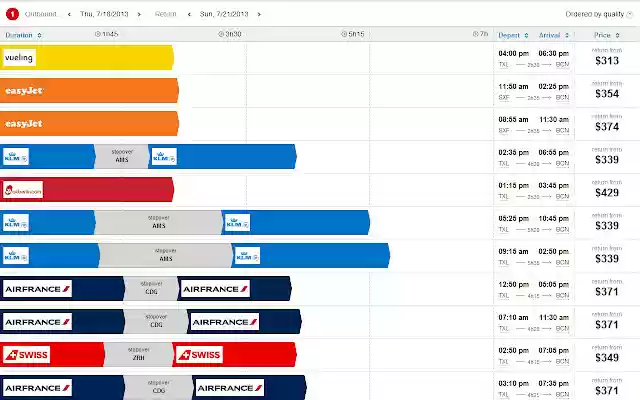Click the 08:55 am departure time
The image size is (640, 400).
click(x=513, y=120)
